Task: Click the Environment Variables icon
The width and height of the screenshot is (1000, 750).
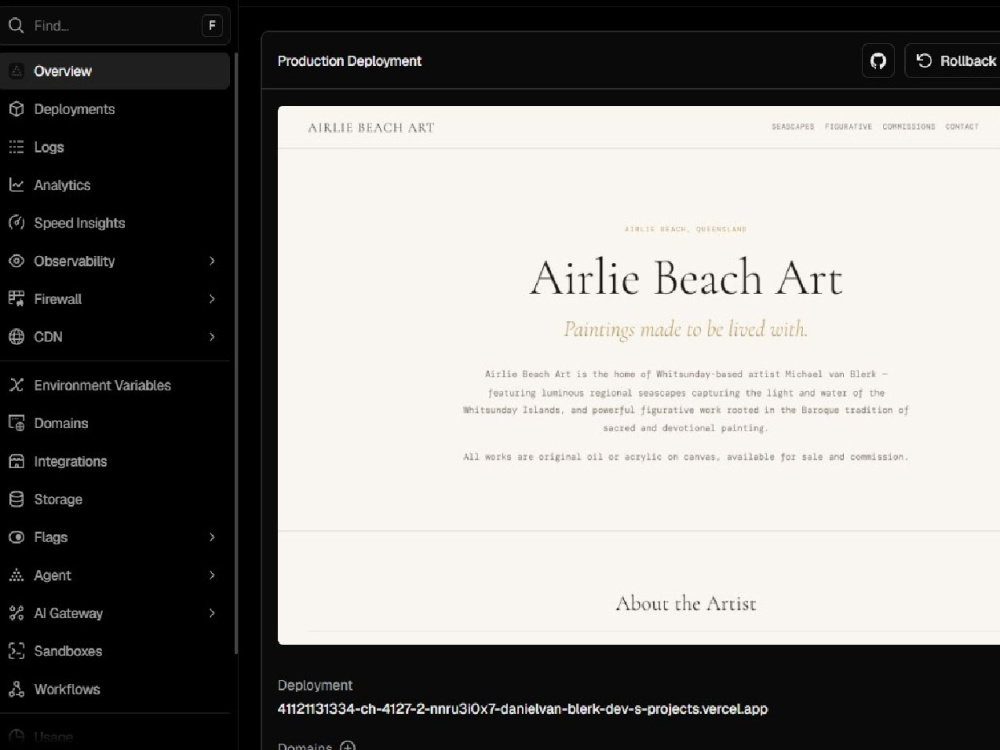Action: 17,385
